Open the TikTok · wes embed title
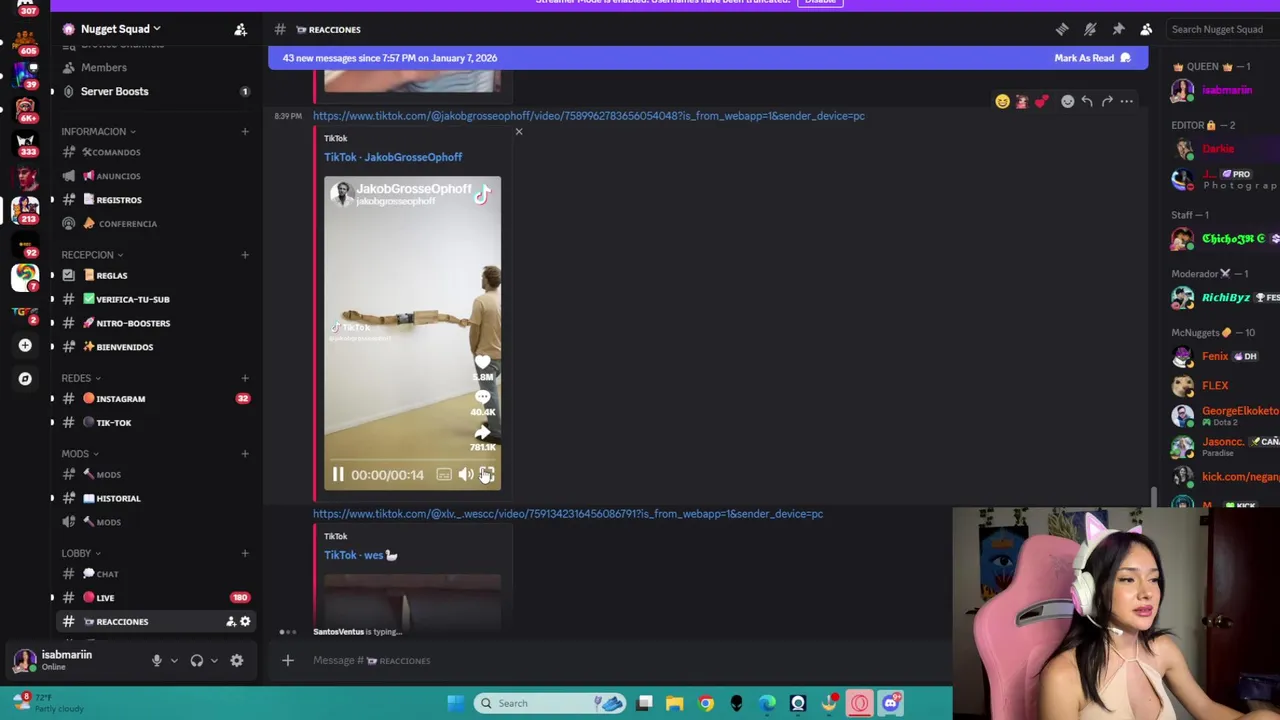 (x=360, y=555)
